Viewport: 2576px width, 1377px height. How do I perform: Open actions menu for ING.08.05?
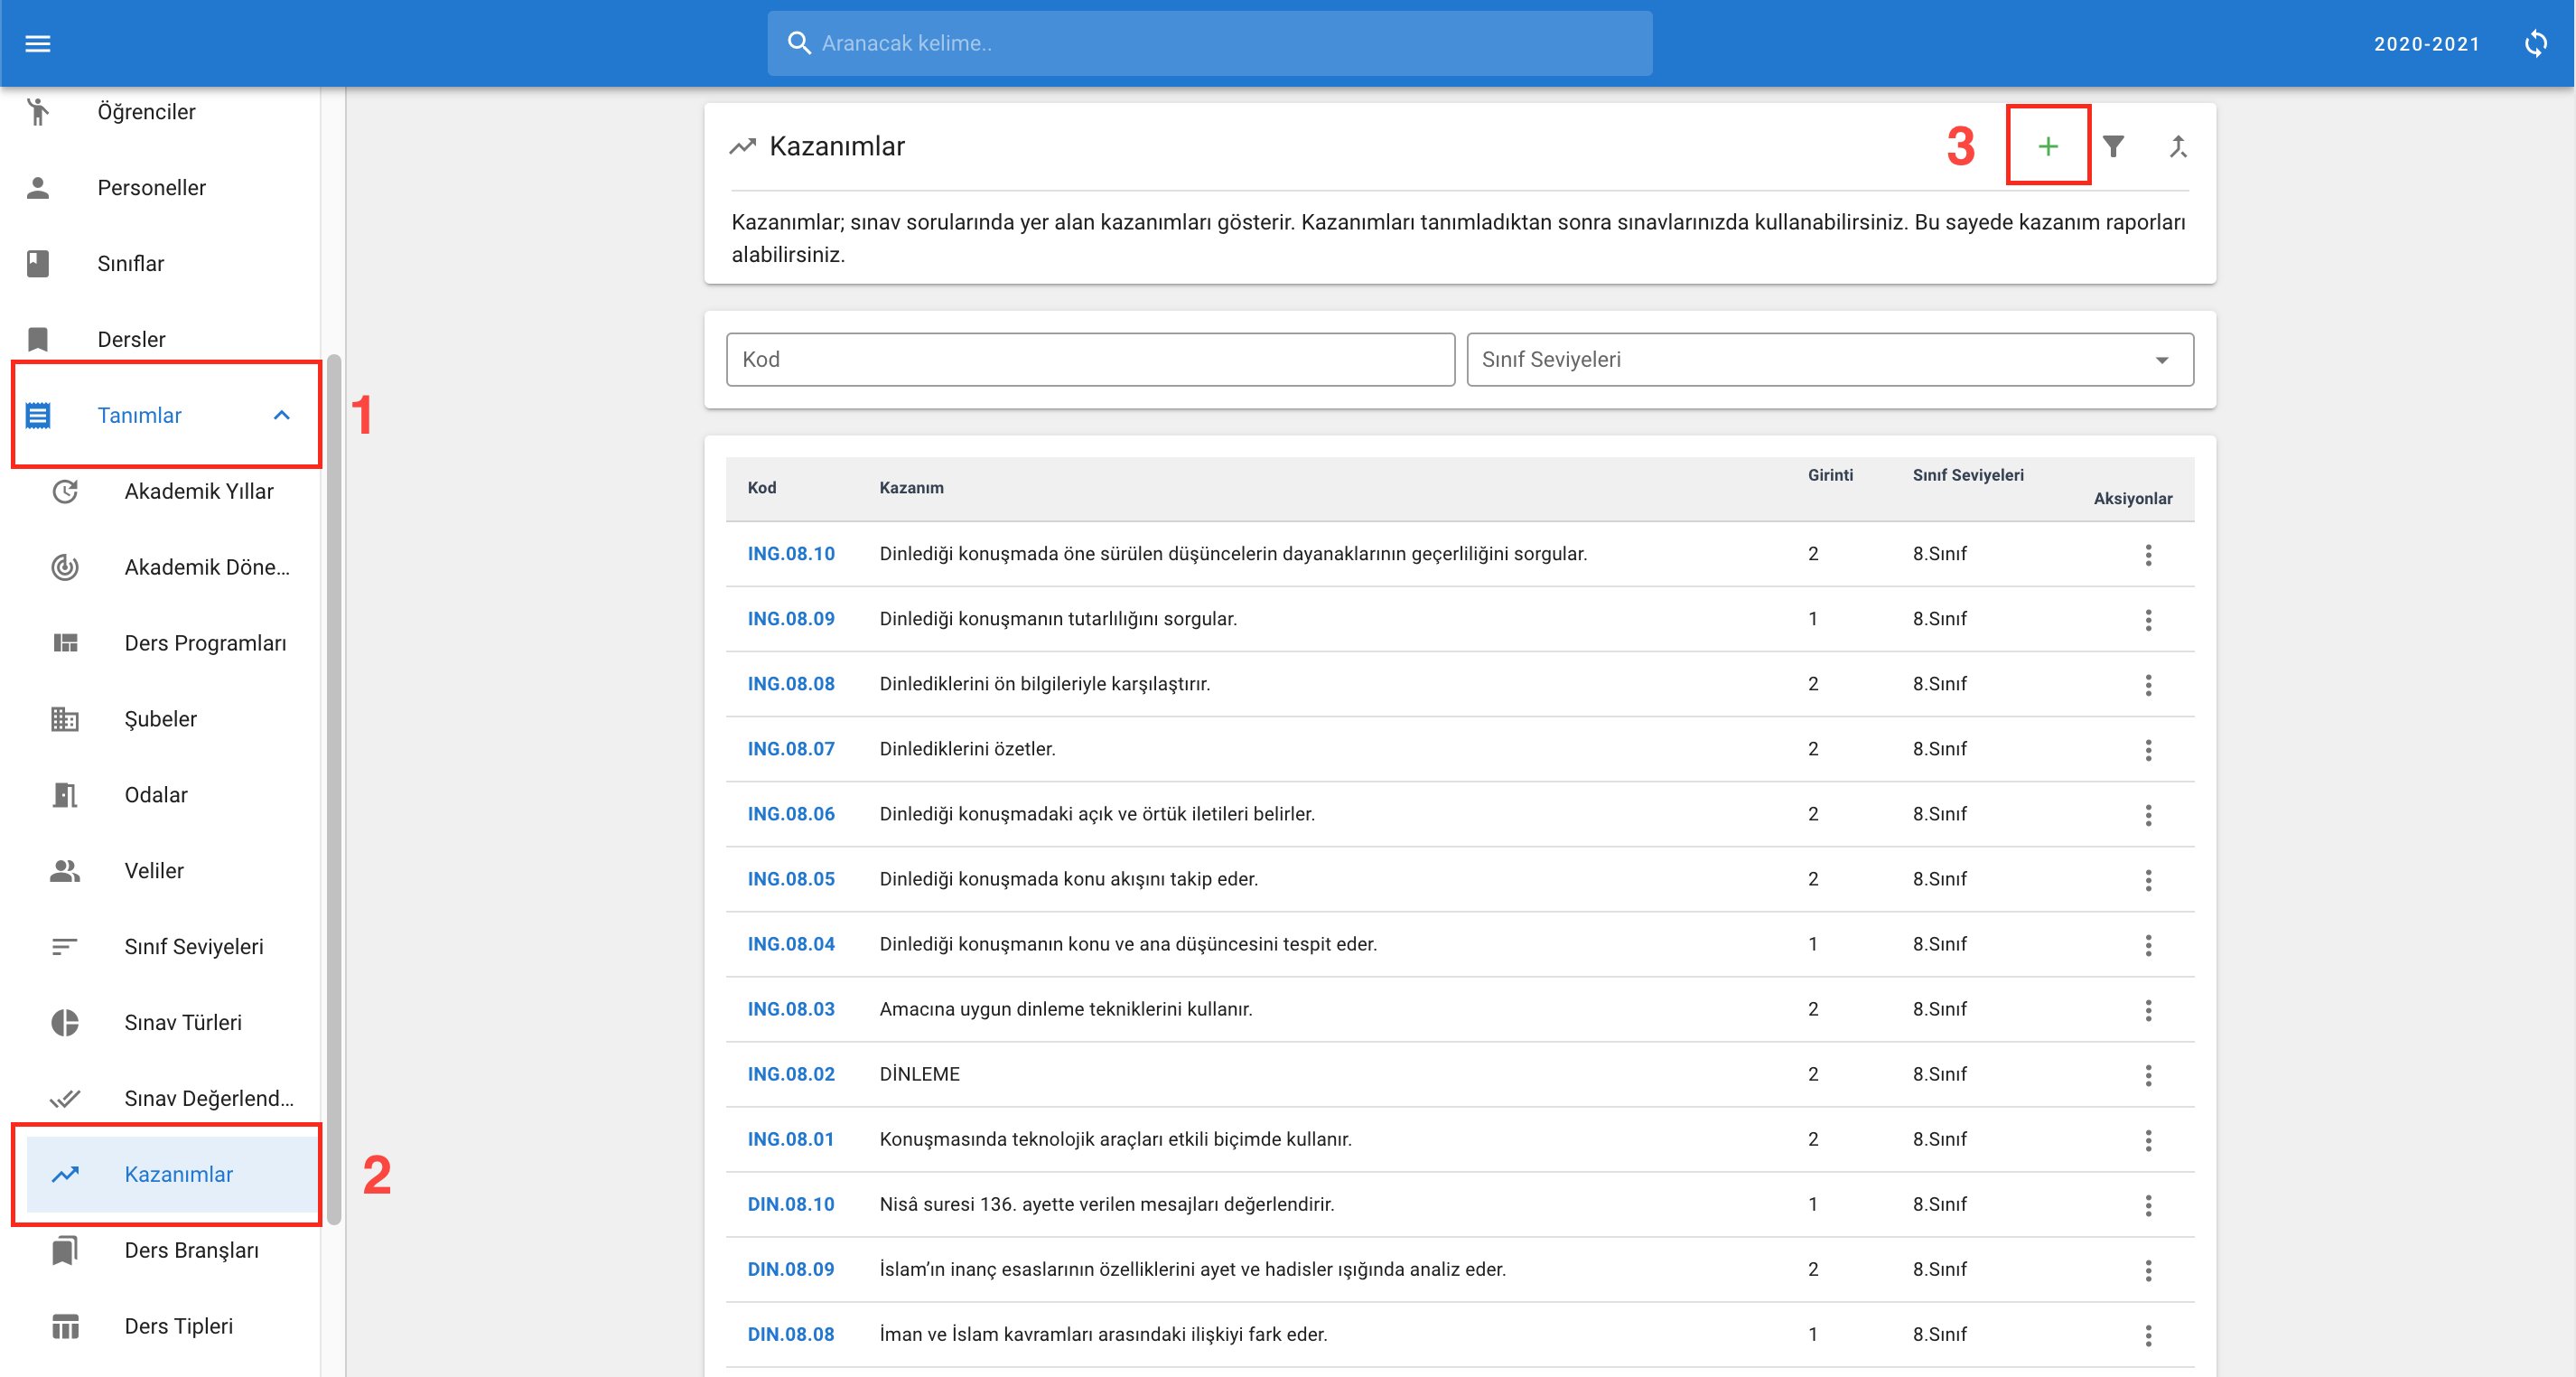point(2147,879)
